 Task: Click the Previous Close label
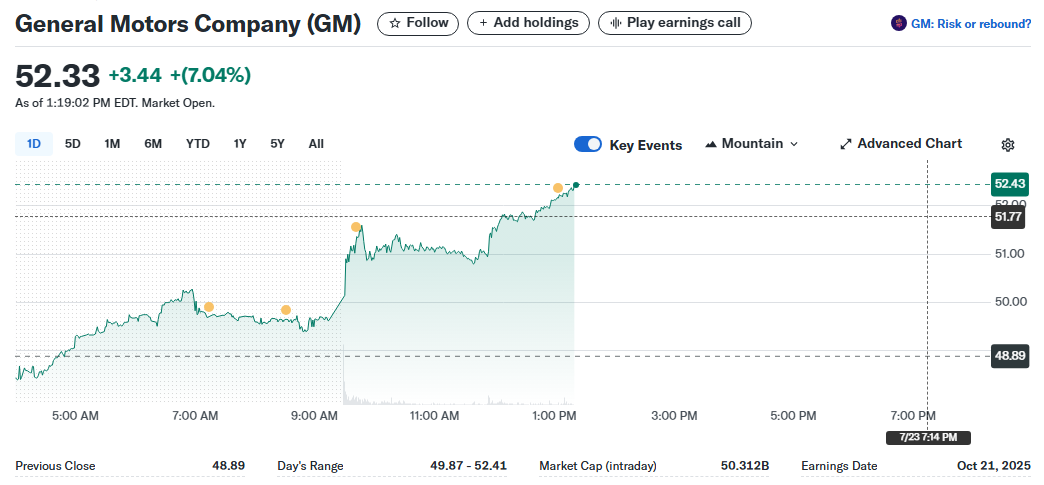pyautogui.click(x=55, y=466)
